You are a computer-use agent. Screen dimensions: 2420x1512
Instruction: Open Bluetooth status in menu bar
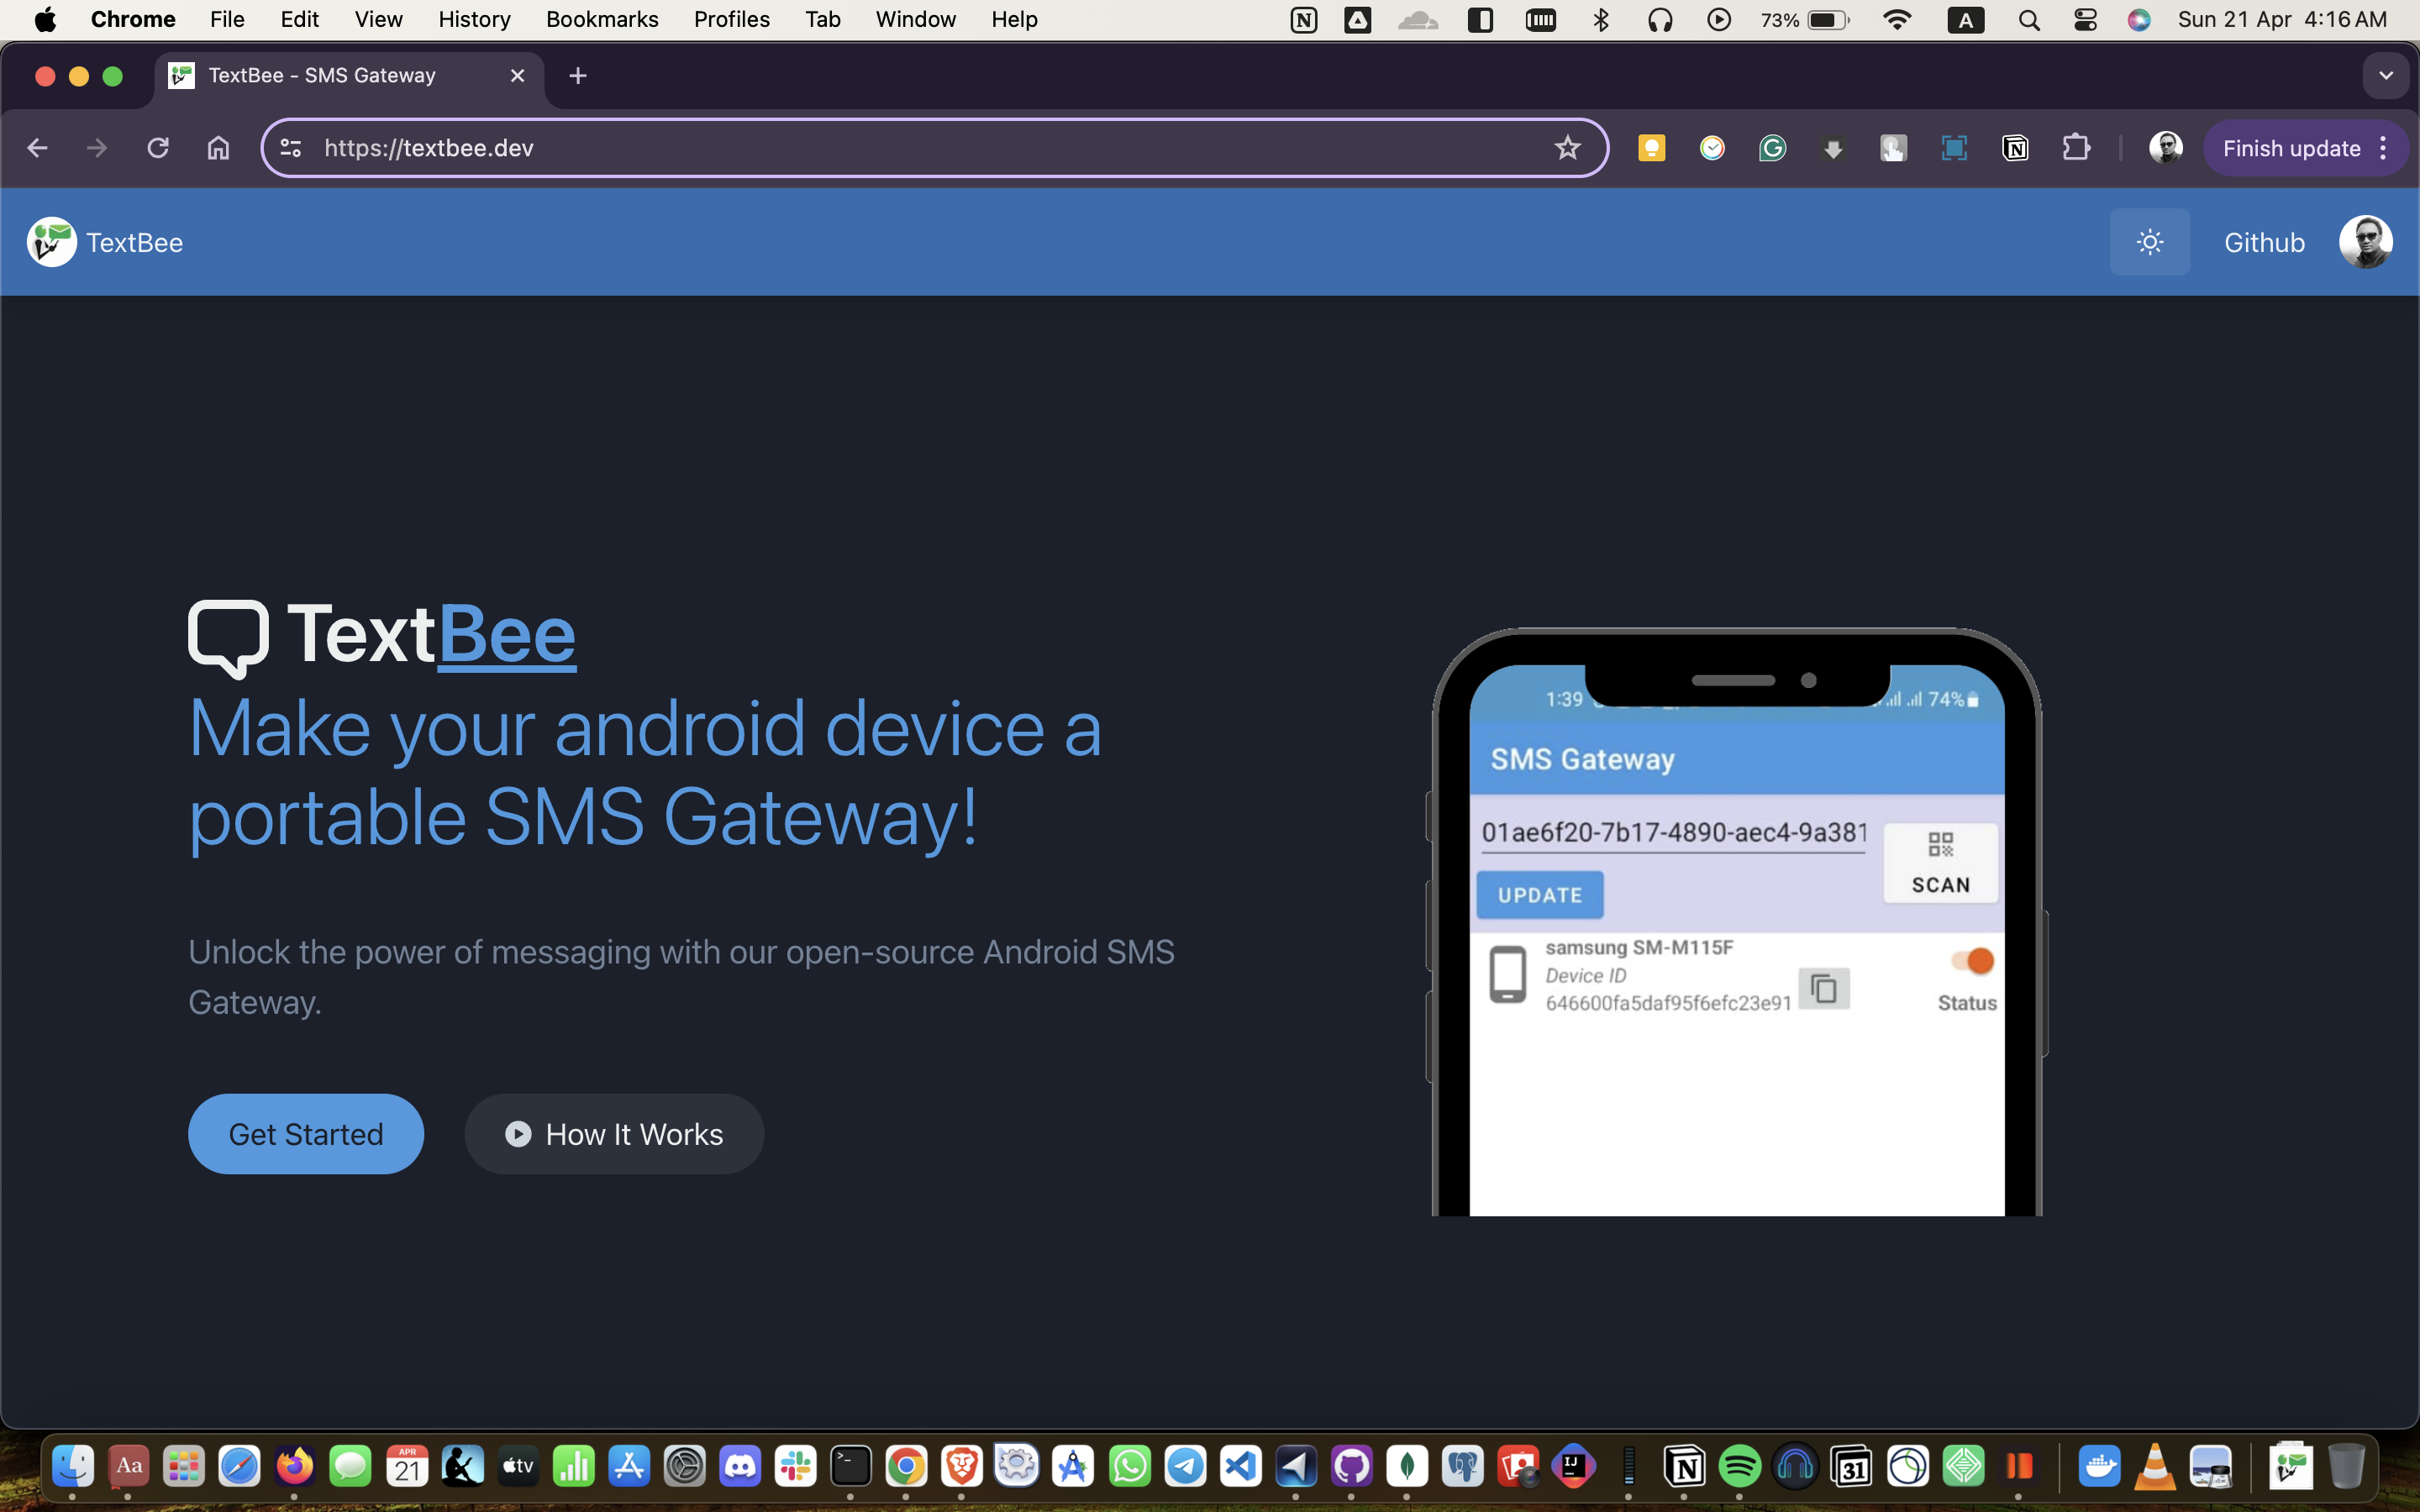click(x=1600, y=19)
